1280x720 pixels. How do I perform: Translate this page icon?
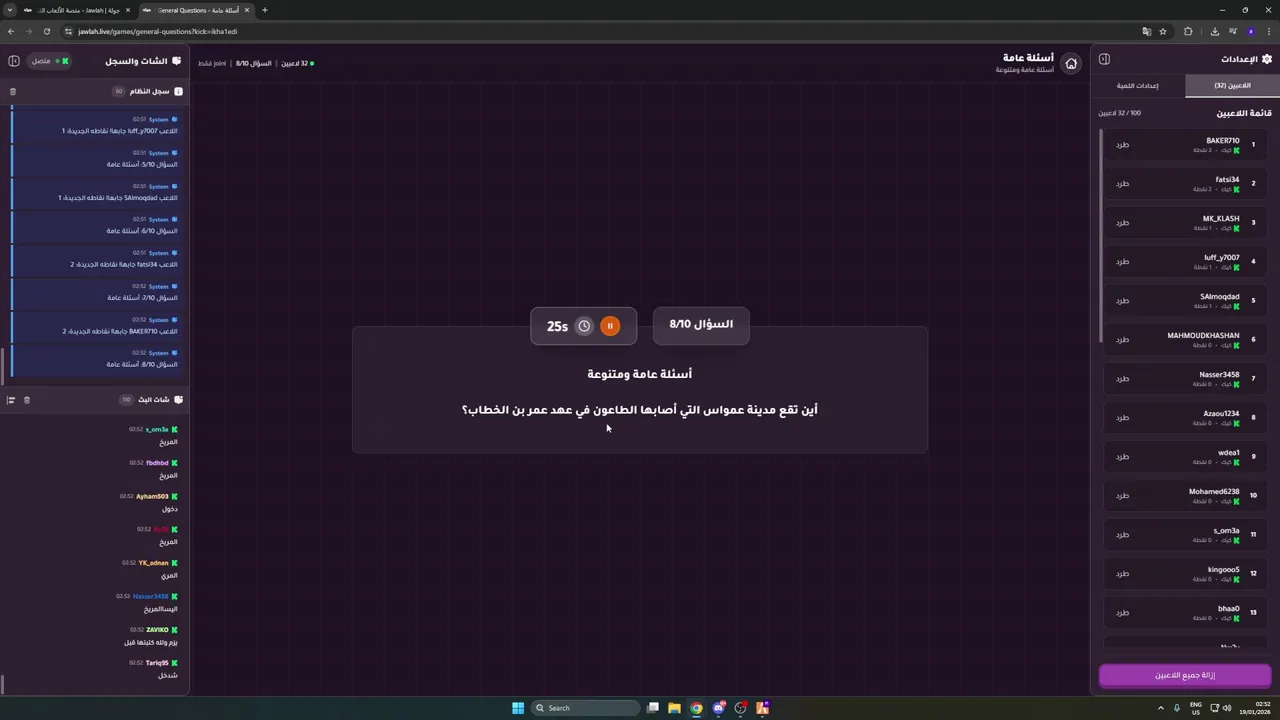point(1147,31)
